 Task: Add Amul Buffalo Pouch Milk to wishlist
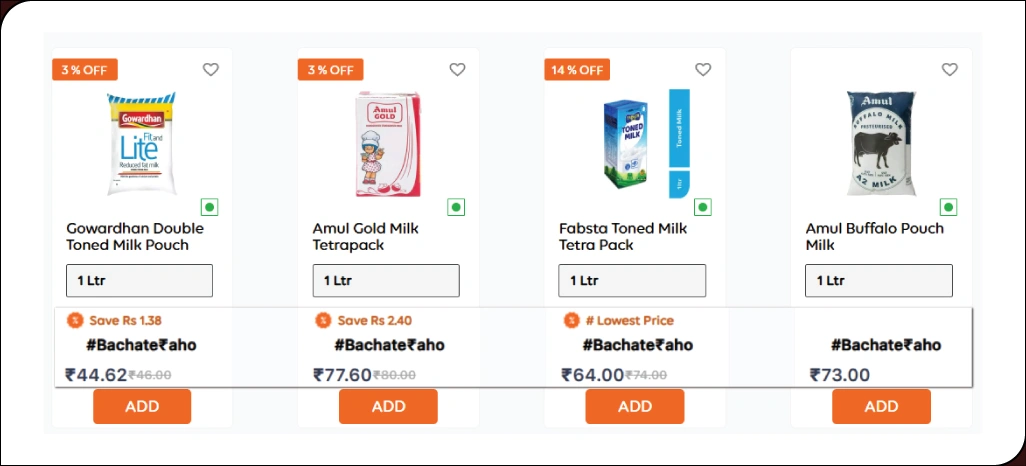pos(950,70)
